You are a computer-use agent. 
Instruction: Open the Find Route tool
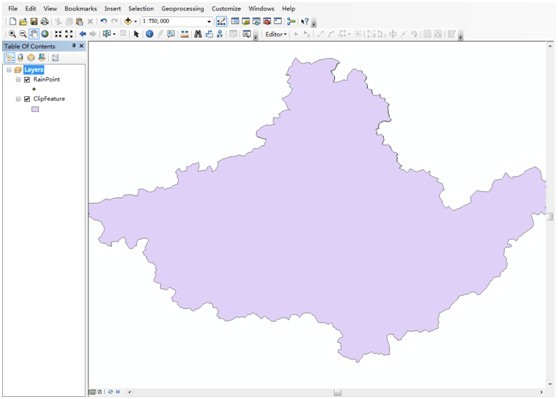[209, 34]
